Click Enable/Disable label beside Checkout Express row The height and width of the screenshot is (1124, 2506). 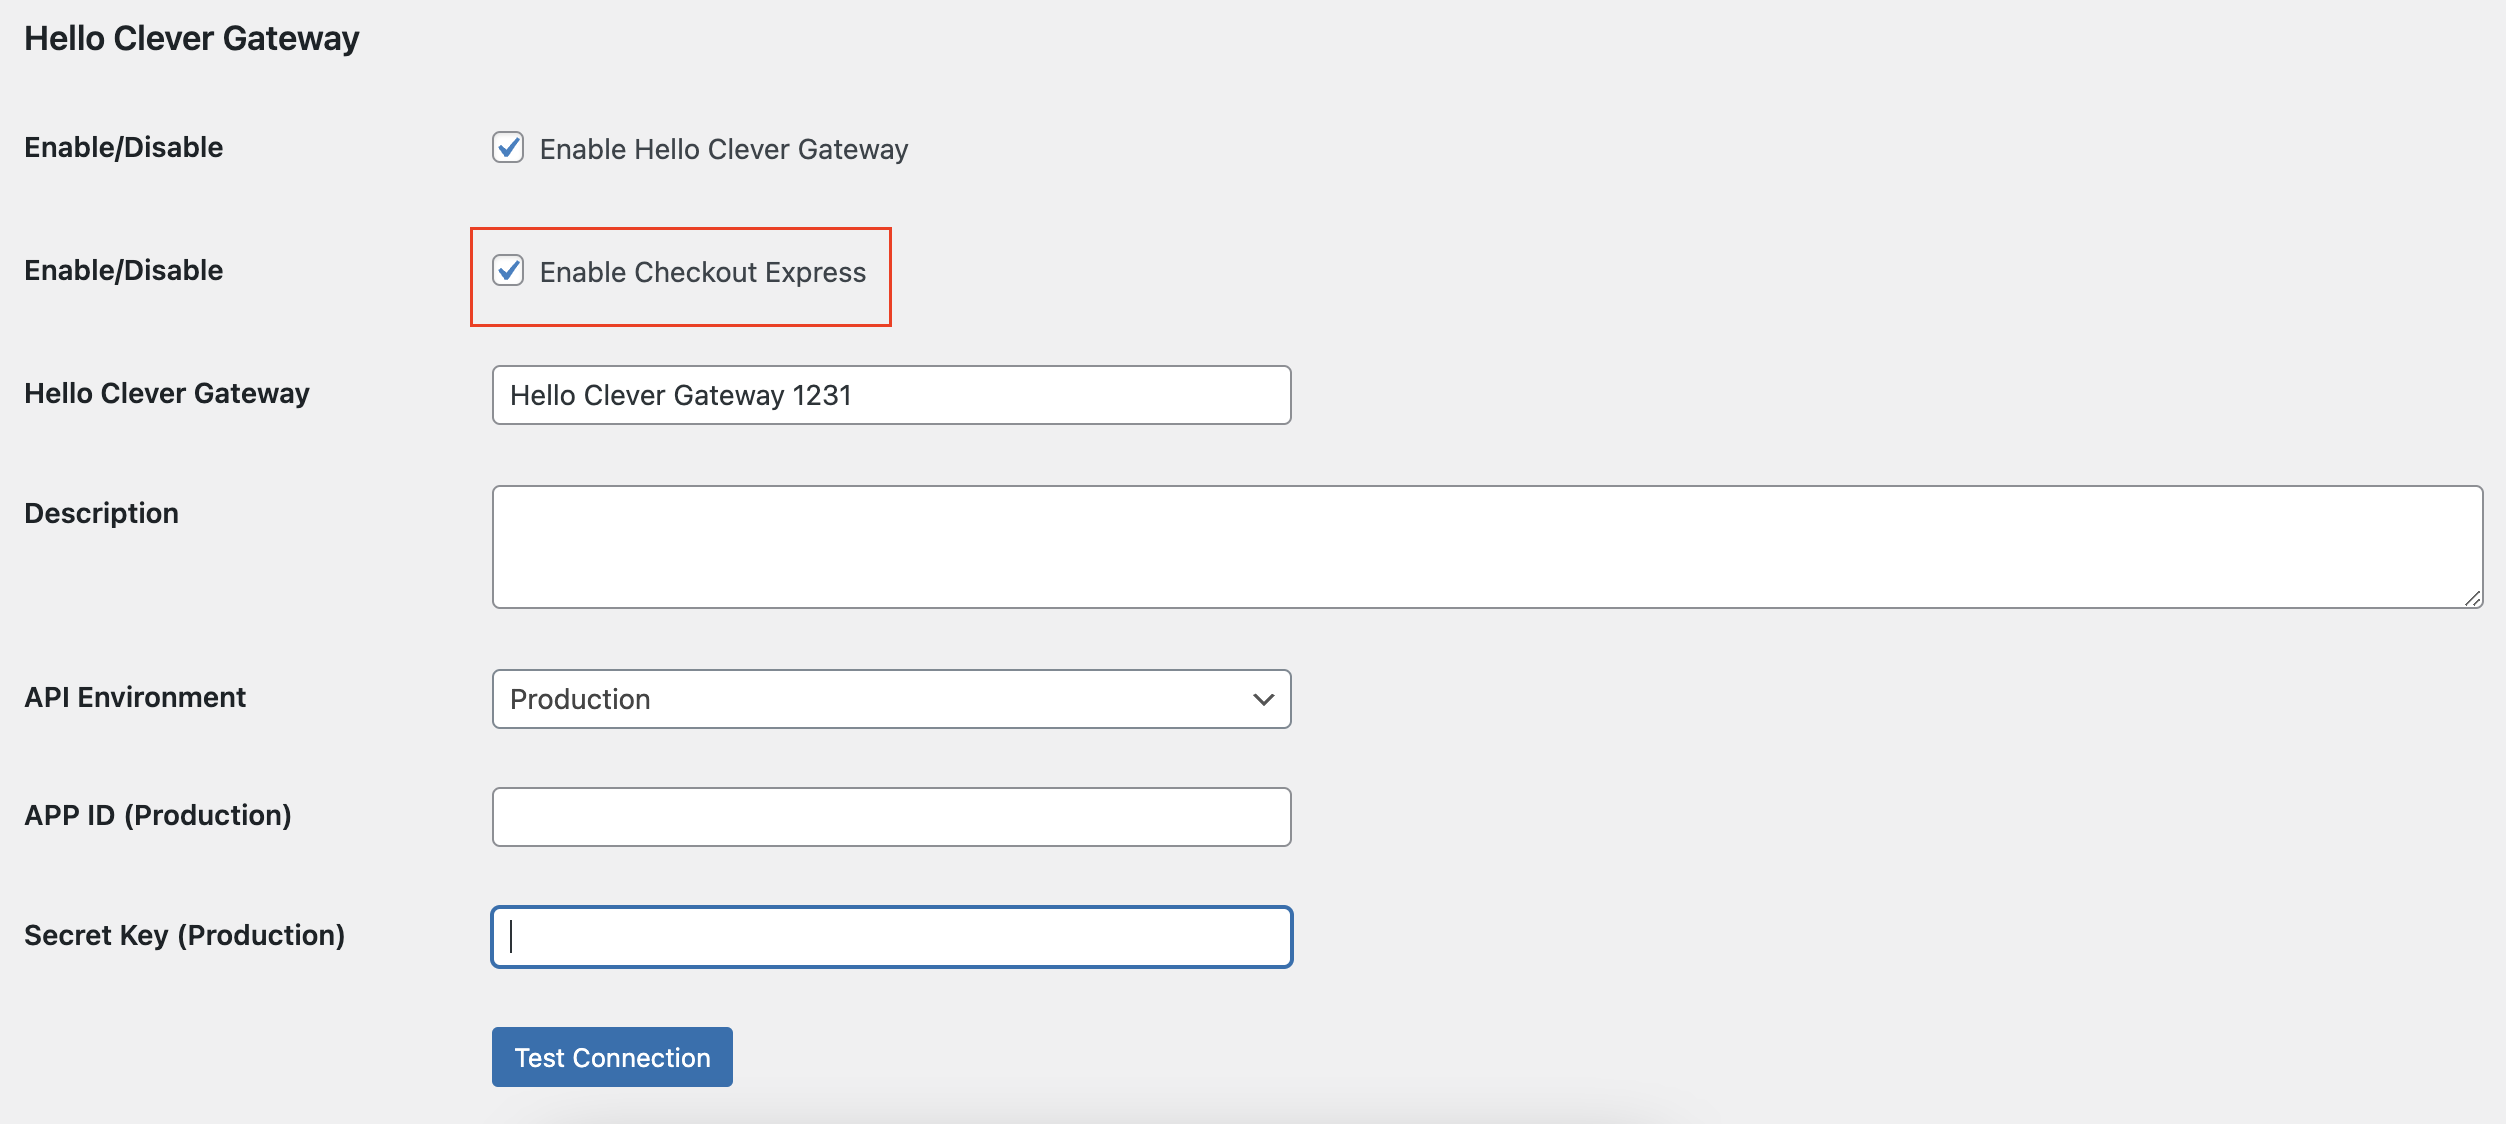(124, 270)
